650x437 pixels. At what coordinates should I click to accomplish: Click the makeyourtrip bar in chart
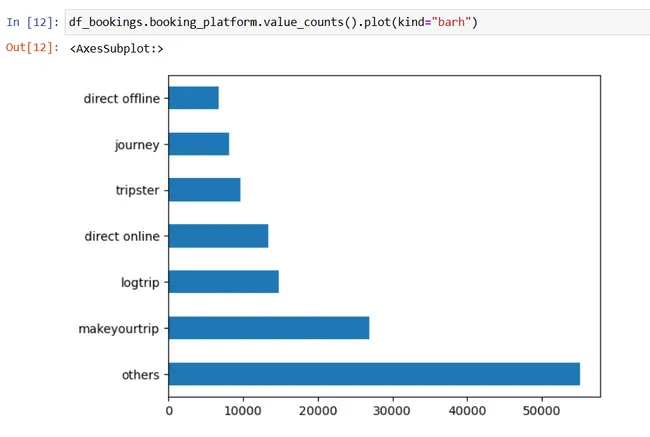click(269, 328)
